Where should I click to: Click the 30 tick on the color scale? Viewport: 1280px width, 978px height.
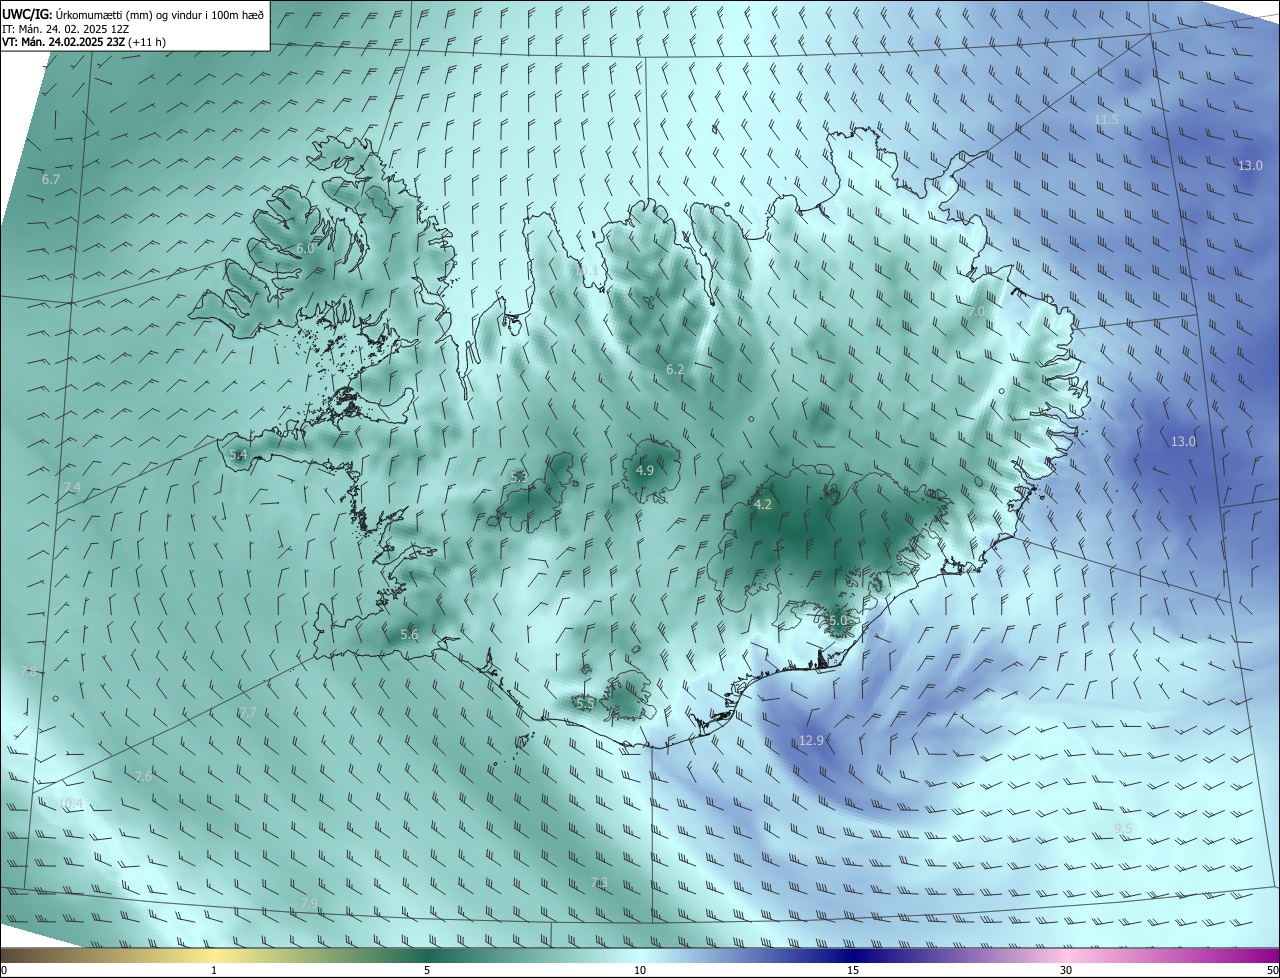(1066, 970)
